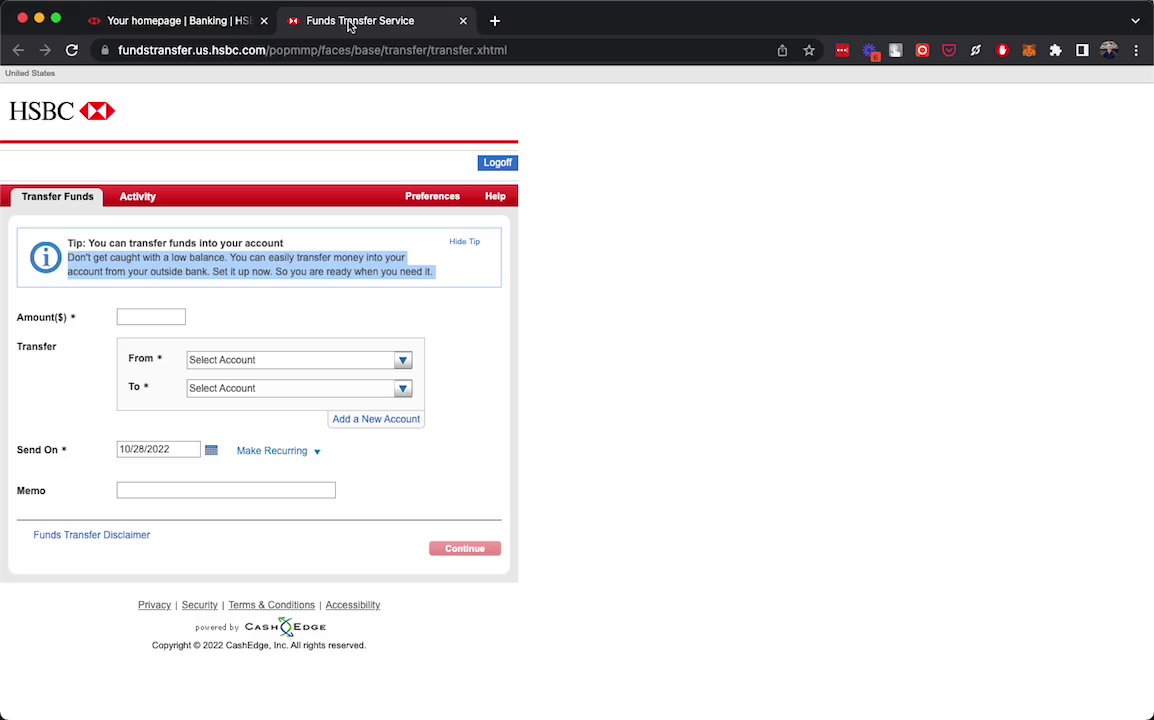Image resolution: width=1154 pixels, height=720 pixels.
Task: Open the Terms & Conditions footer link
Action: tap(272, 605)
